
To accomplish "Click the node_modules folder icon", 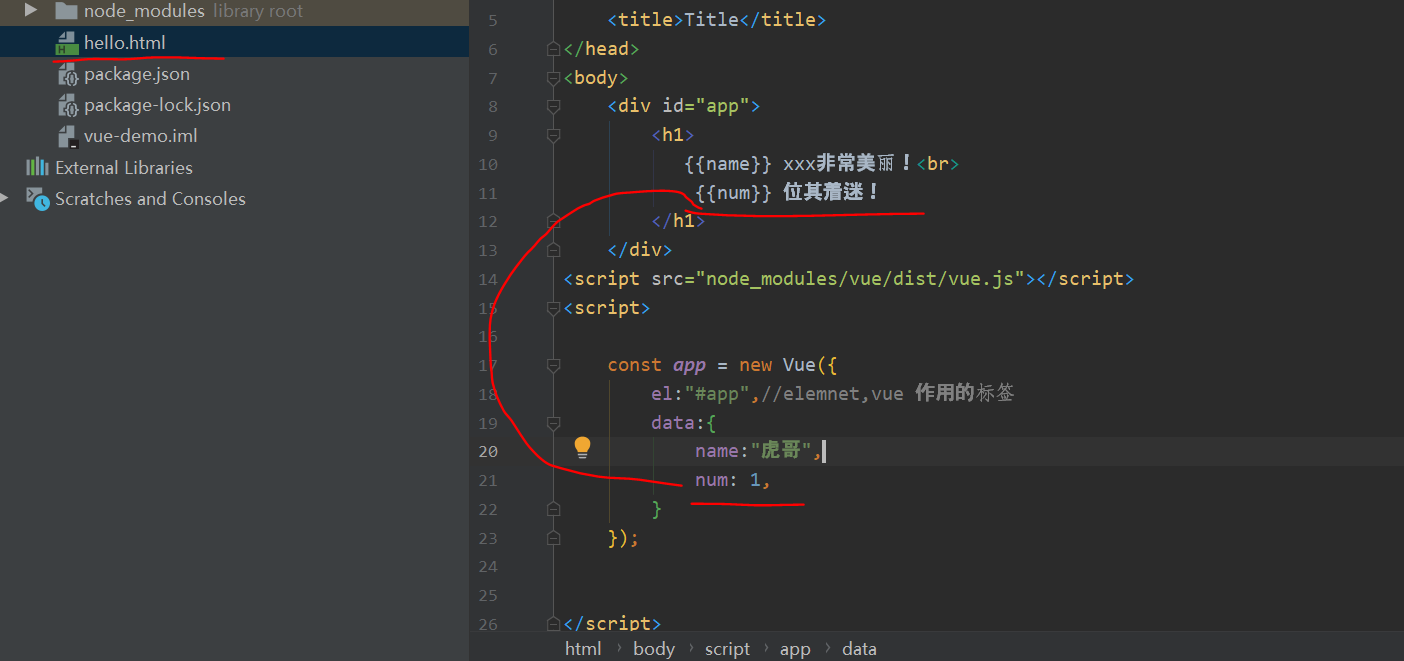I will pos(66,11).
